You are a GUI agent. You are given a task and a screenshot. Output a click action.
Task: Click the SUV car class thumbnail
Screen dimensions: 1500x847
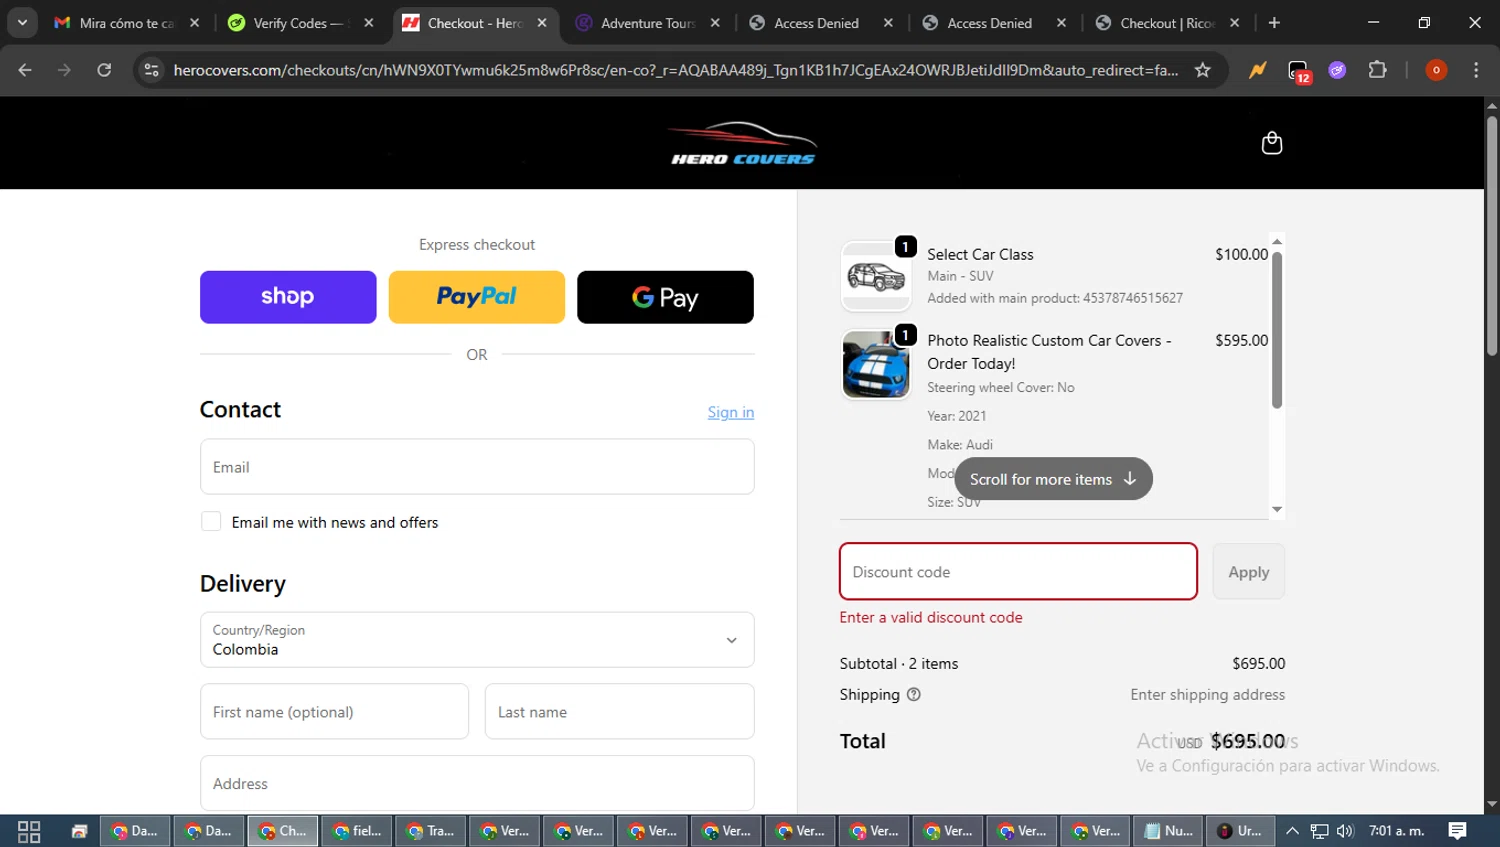point(876,277)
